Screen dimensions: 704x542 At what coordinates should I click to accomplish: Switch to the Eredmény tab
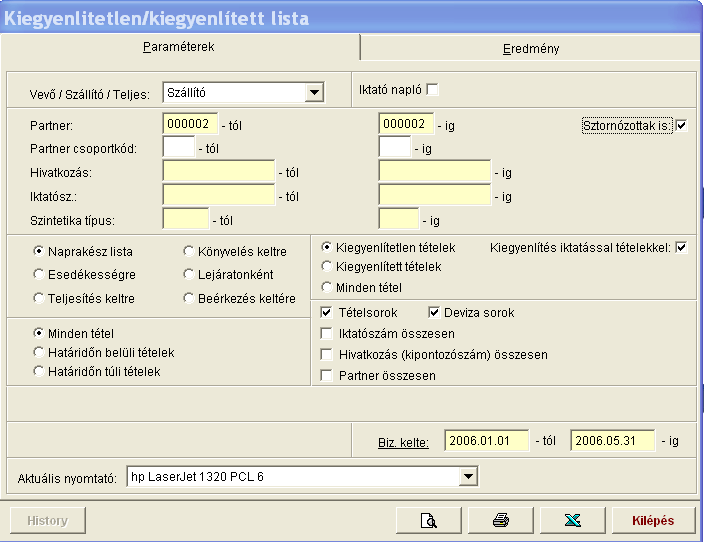[531, 48]
